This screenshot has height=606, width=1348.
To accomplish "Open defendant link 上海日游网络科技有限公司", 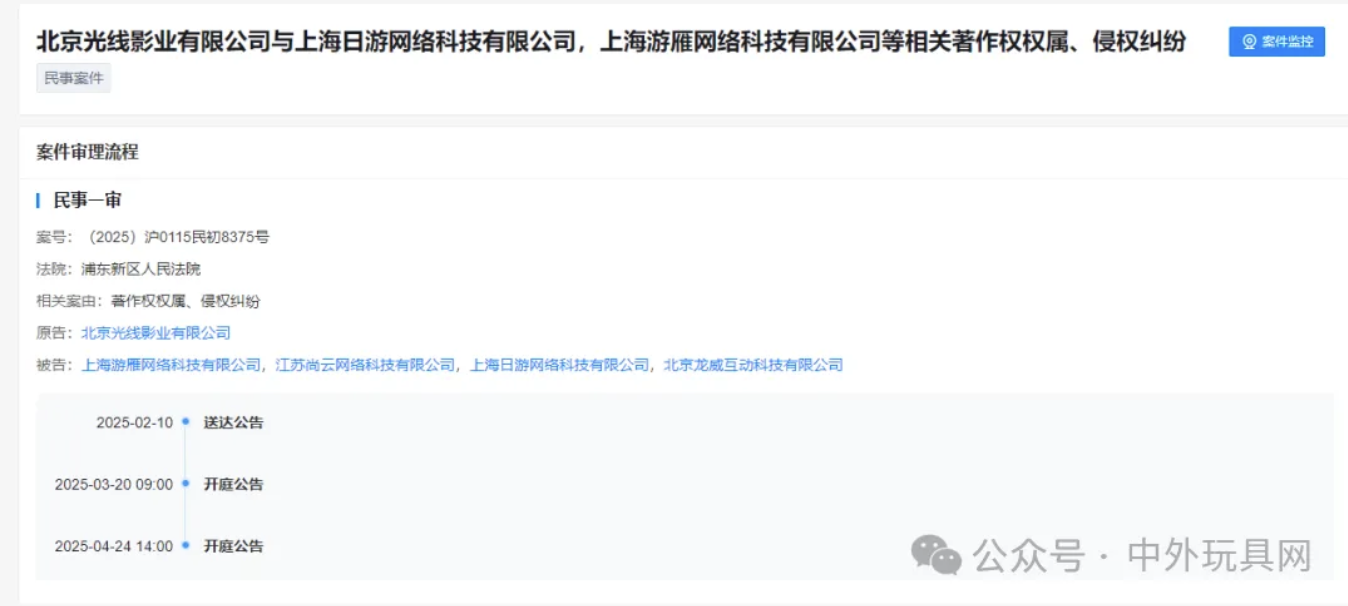I will point(560,365).
